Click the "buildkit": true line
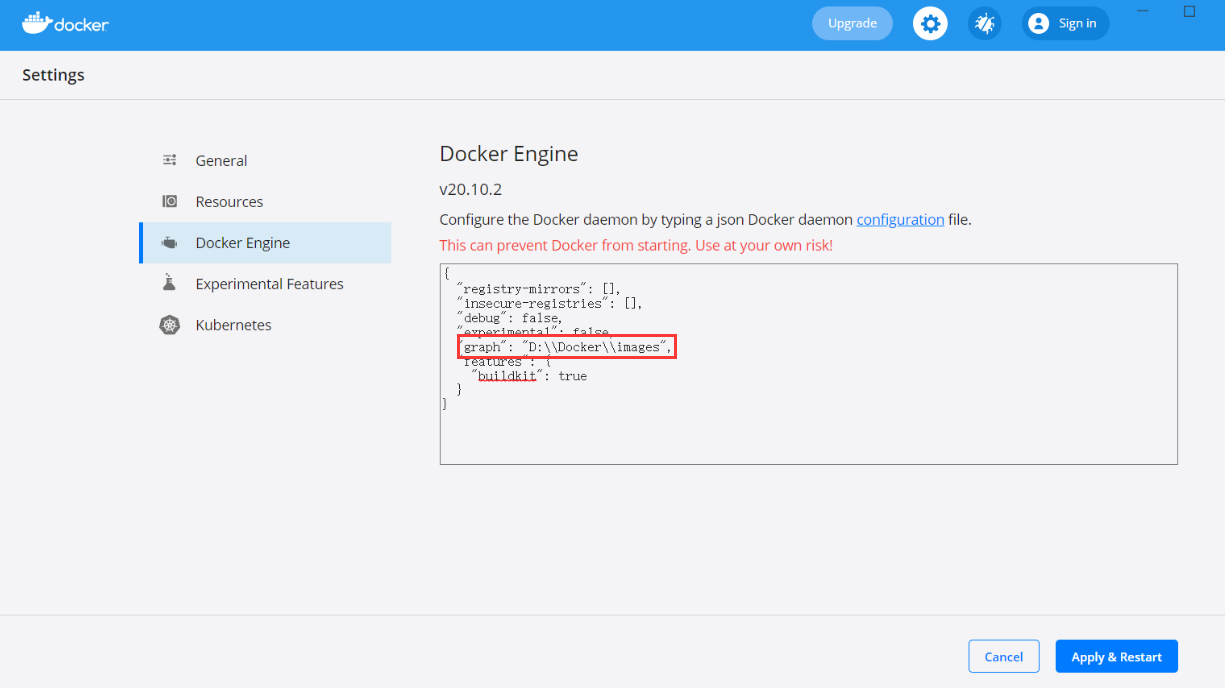Viewport: 1225px width, 688px height. pyautogui.click(x=529, y=376)
